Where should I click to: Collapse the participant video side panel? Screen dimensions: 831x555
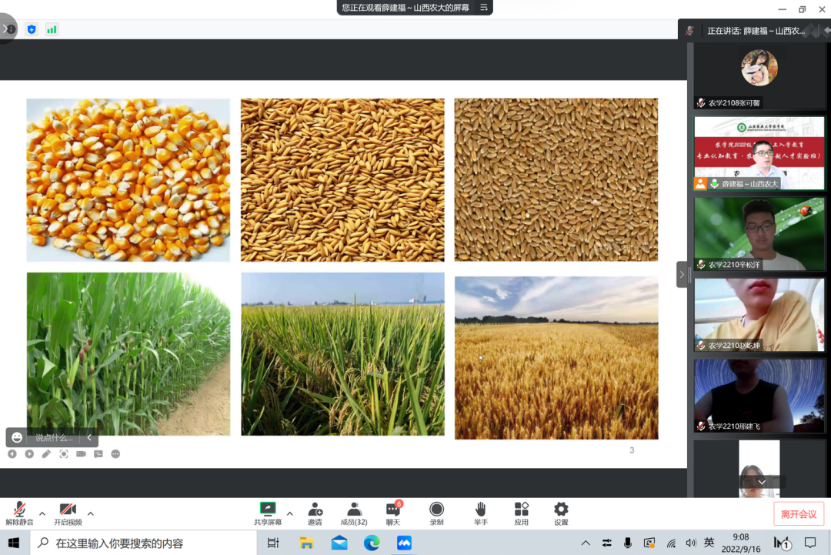click(682, 274)
